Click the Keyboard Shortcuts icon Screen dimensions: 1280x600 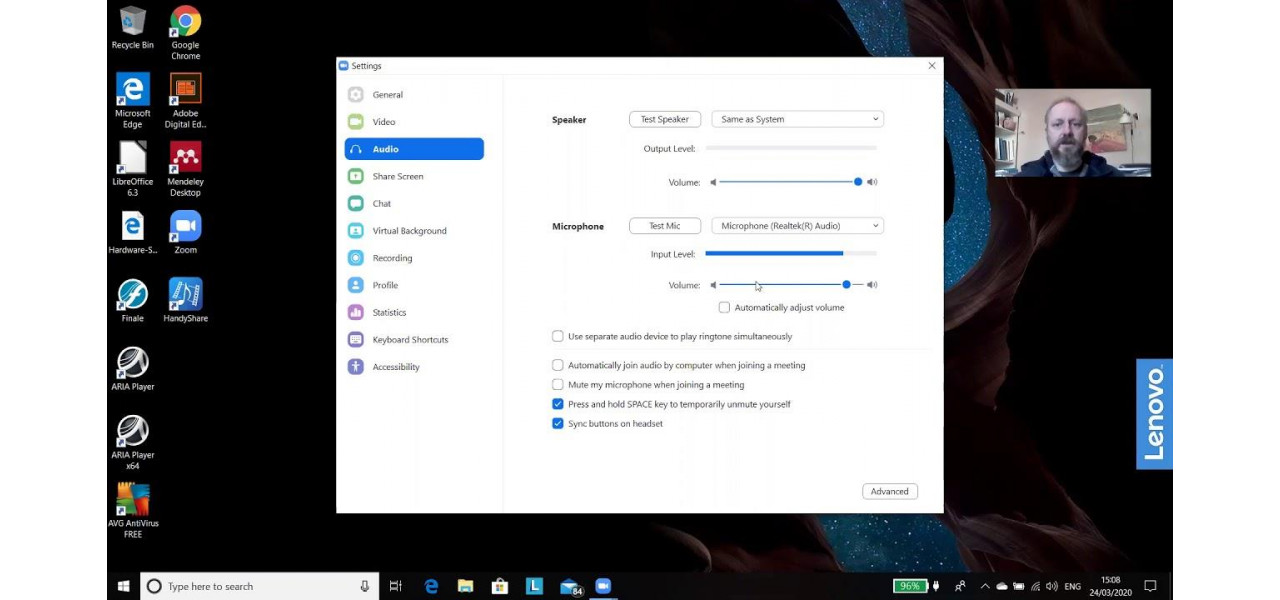point(355,340)
